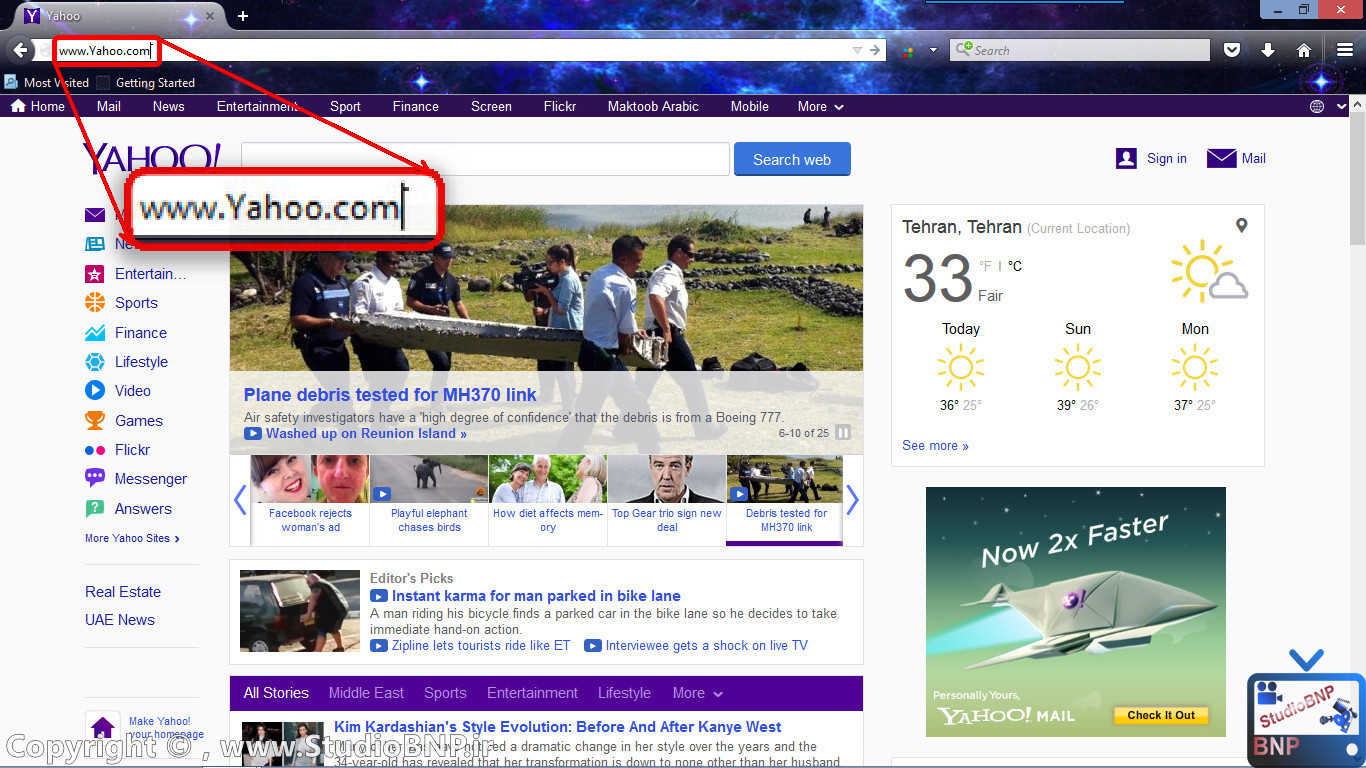Close the Yahoo tab
This screenshot has width=1366, height=768.
209,16
